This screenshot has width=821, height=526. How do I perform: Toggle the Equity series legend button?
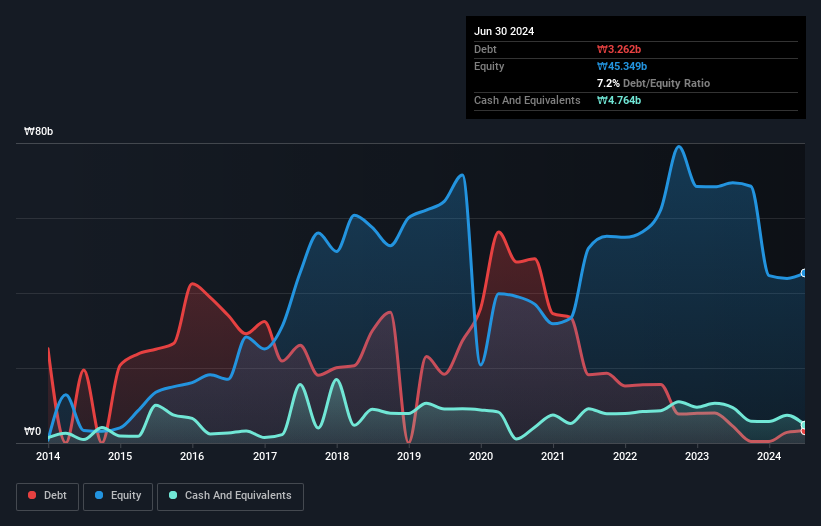pyautogui.click(x=118, y=496)
